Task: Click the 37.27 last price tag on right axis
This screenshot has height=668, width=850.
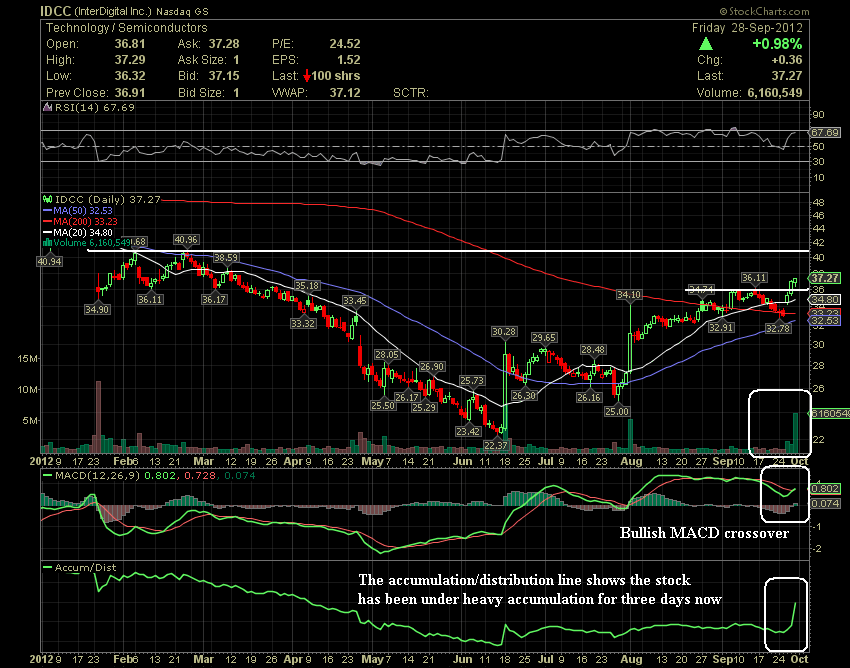Action: 825,278
